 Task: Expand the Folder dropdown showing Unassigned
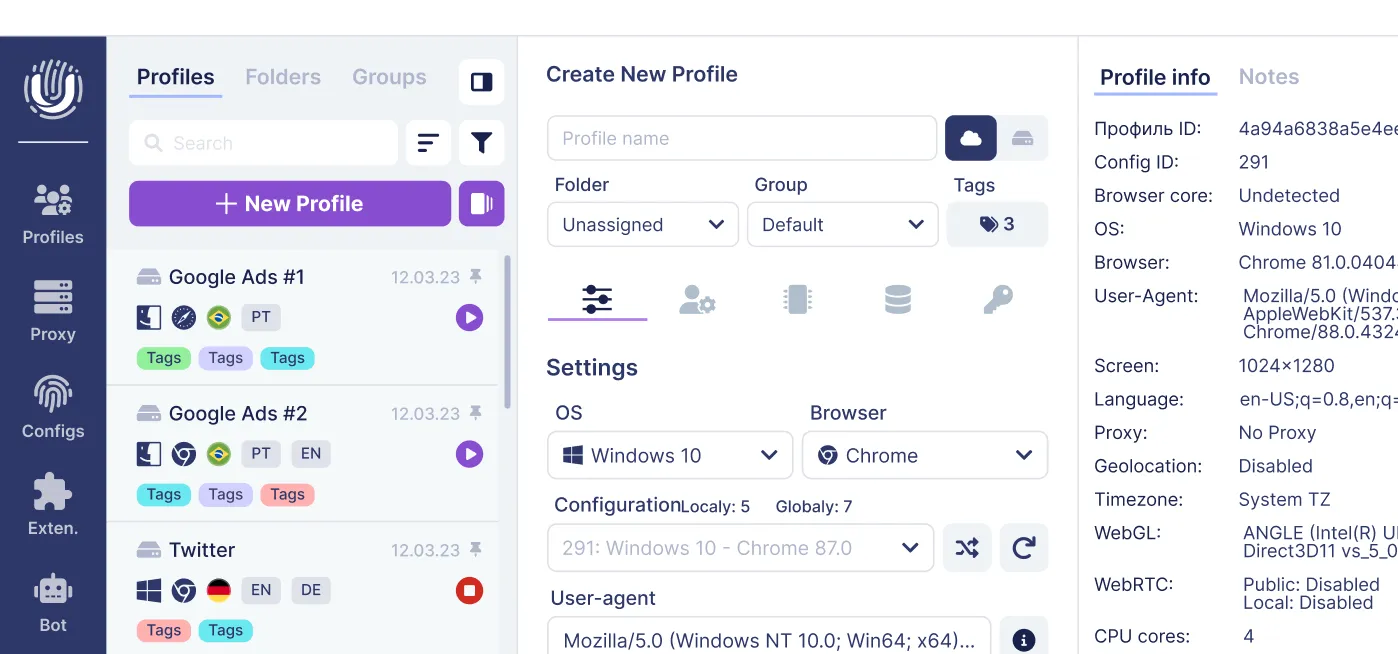pos(642,224)
